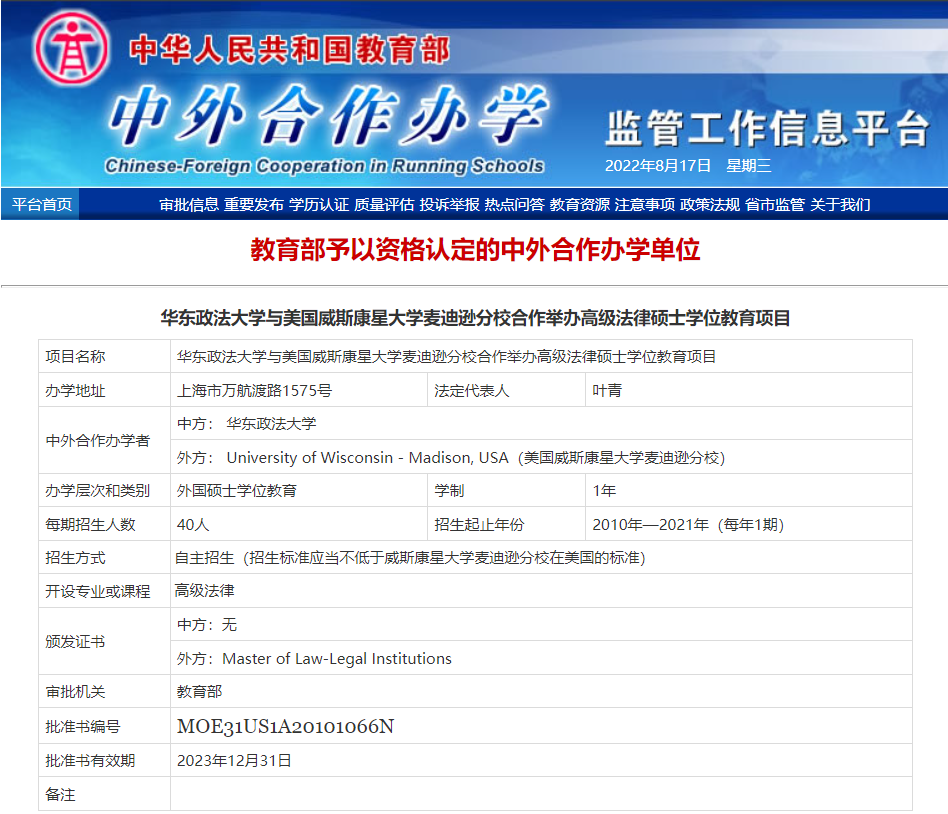Click the Ministry of Education red emblem logo
Viewport: 948px width, 814px height.
(71, 48)
